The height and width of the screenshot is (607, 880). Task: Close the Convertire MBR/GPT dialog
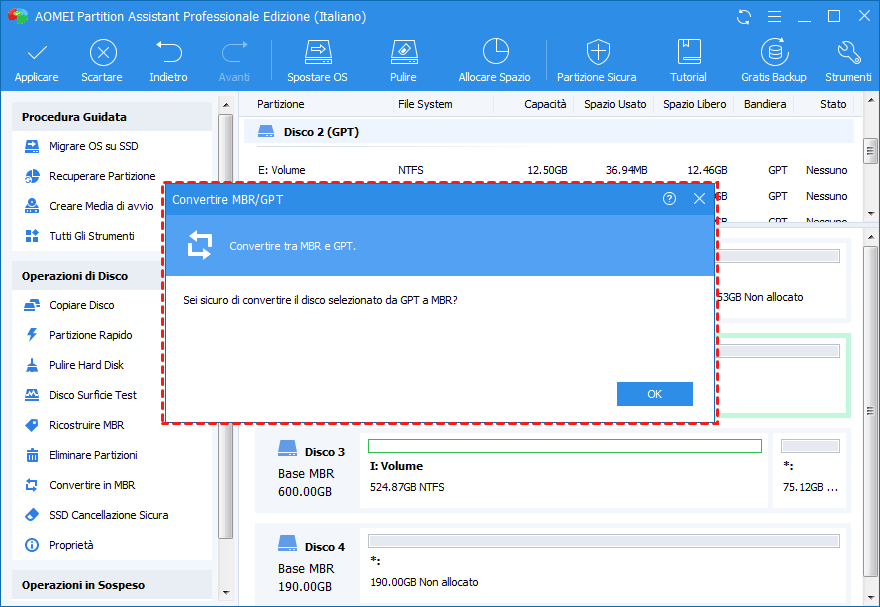click(699, 199)
